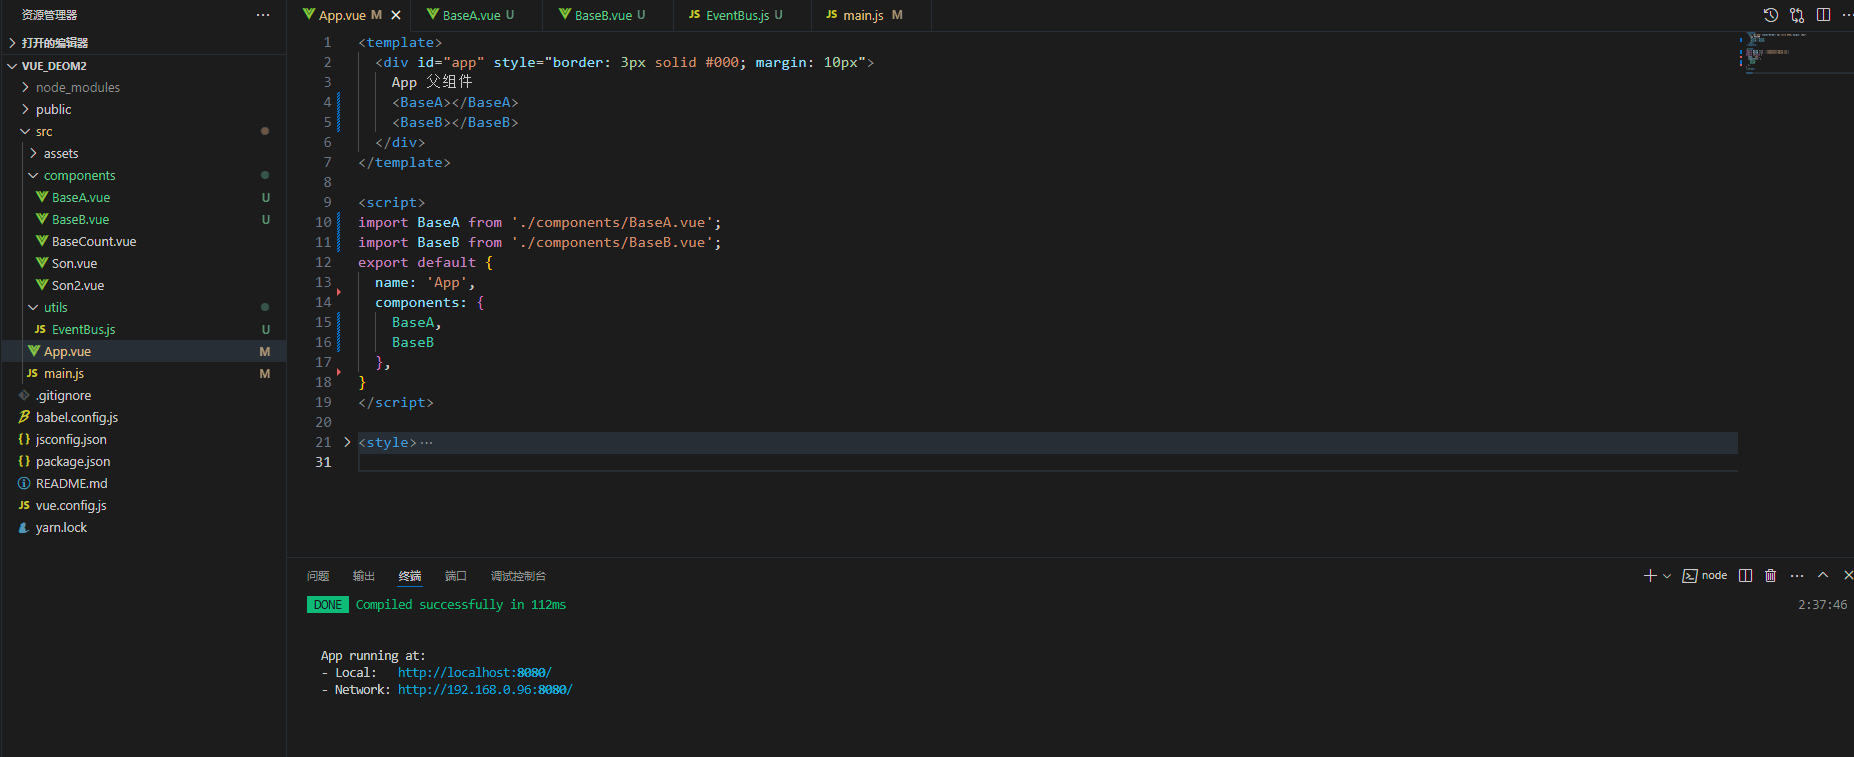Open README.md in the explorer

pos(144,484)
